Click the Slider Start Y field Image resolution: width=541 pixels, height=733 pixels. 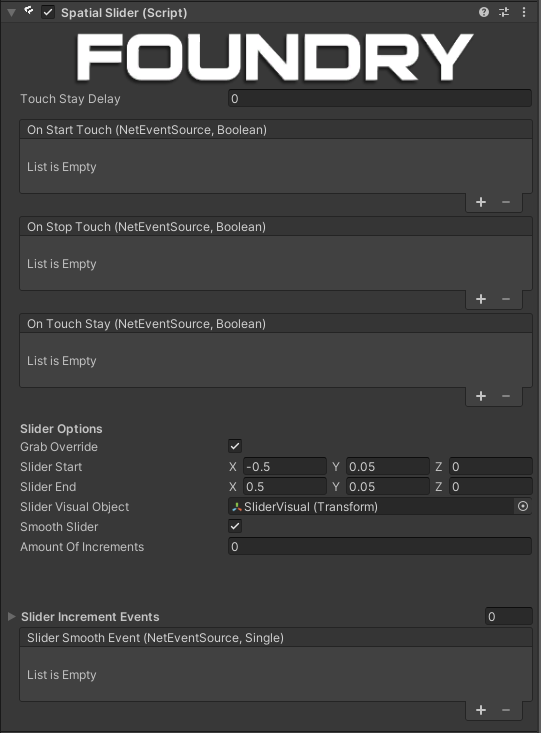point(387,467)
